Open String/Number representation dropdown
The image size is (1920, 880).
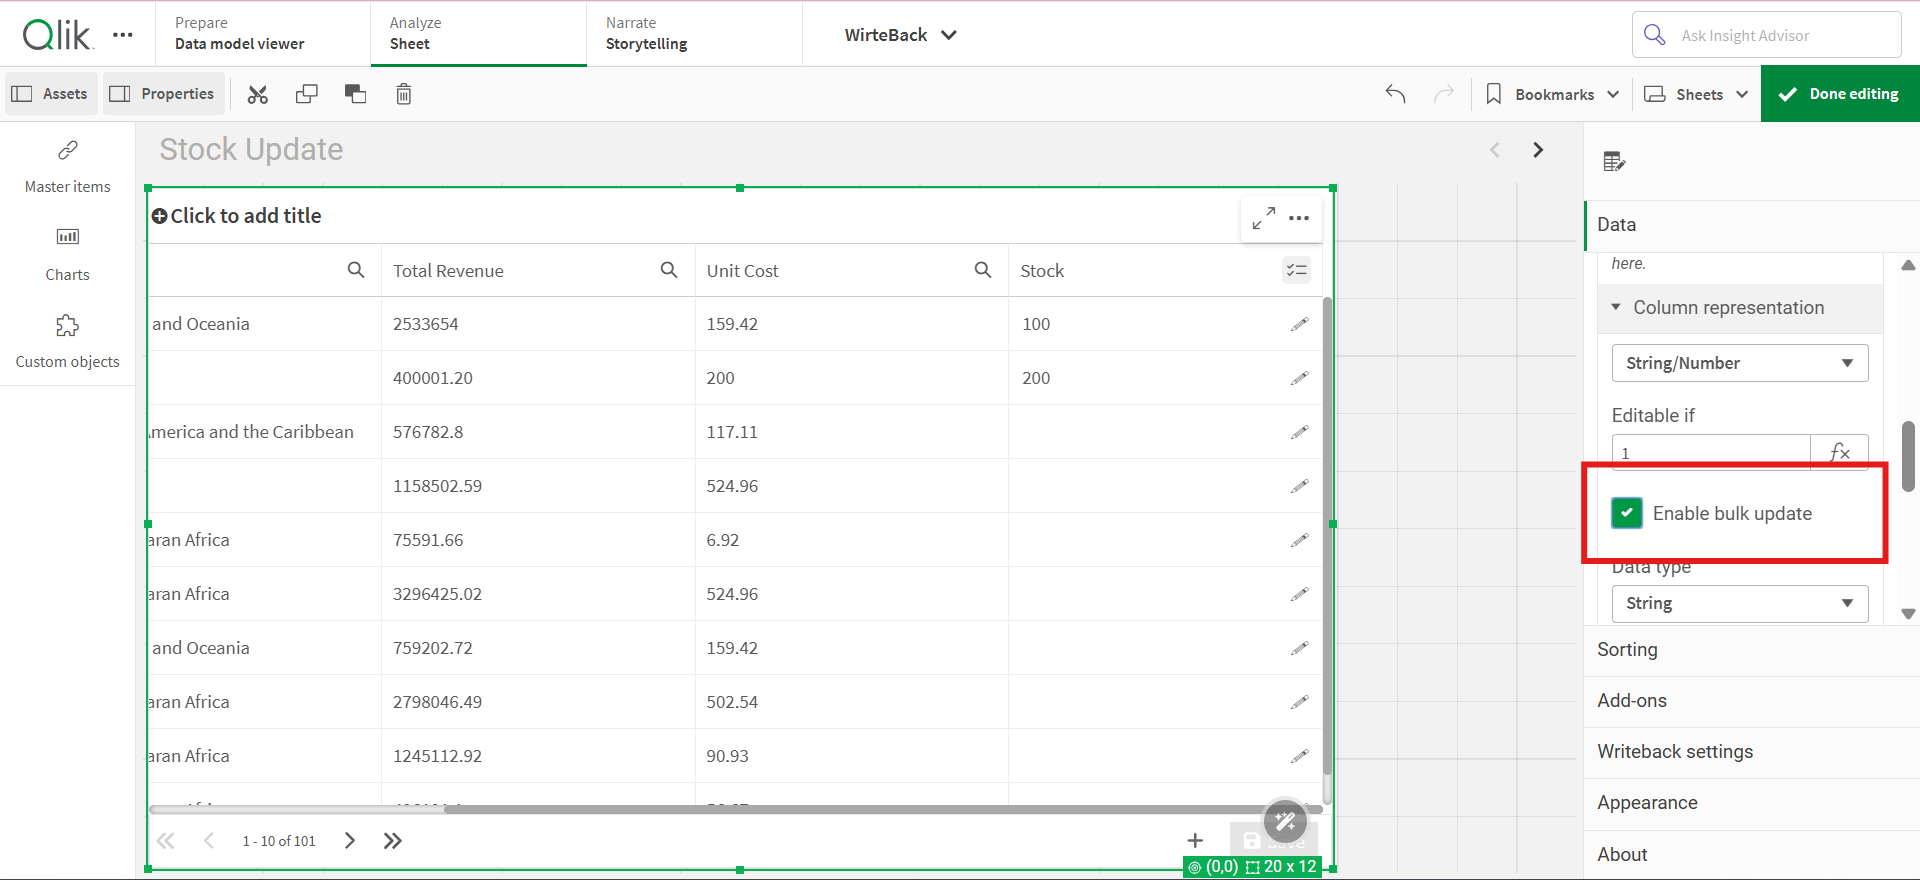[x=1739, y=363]
